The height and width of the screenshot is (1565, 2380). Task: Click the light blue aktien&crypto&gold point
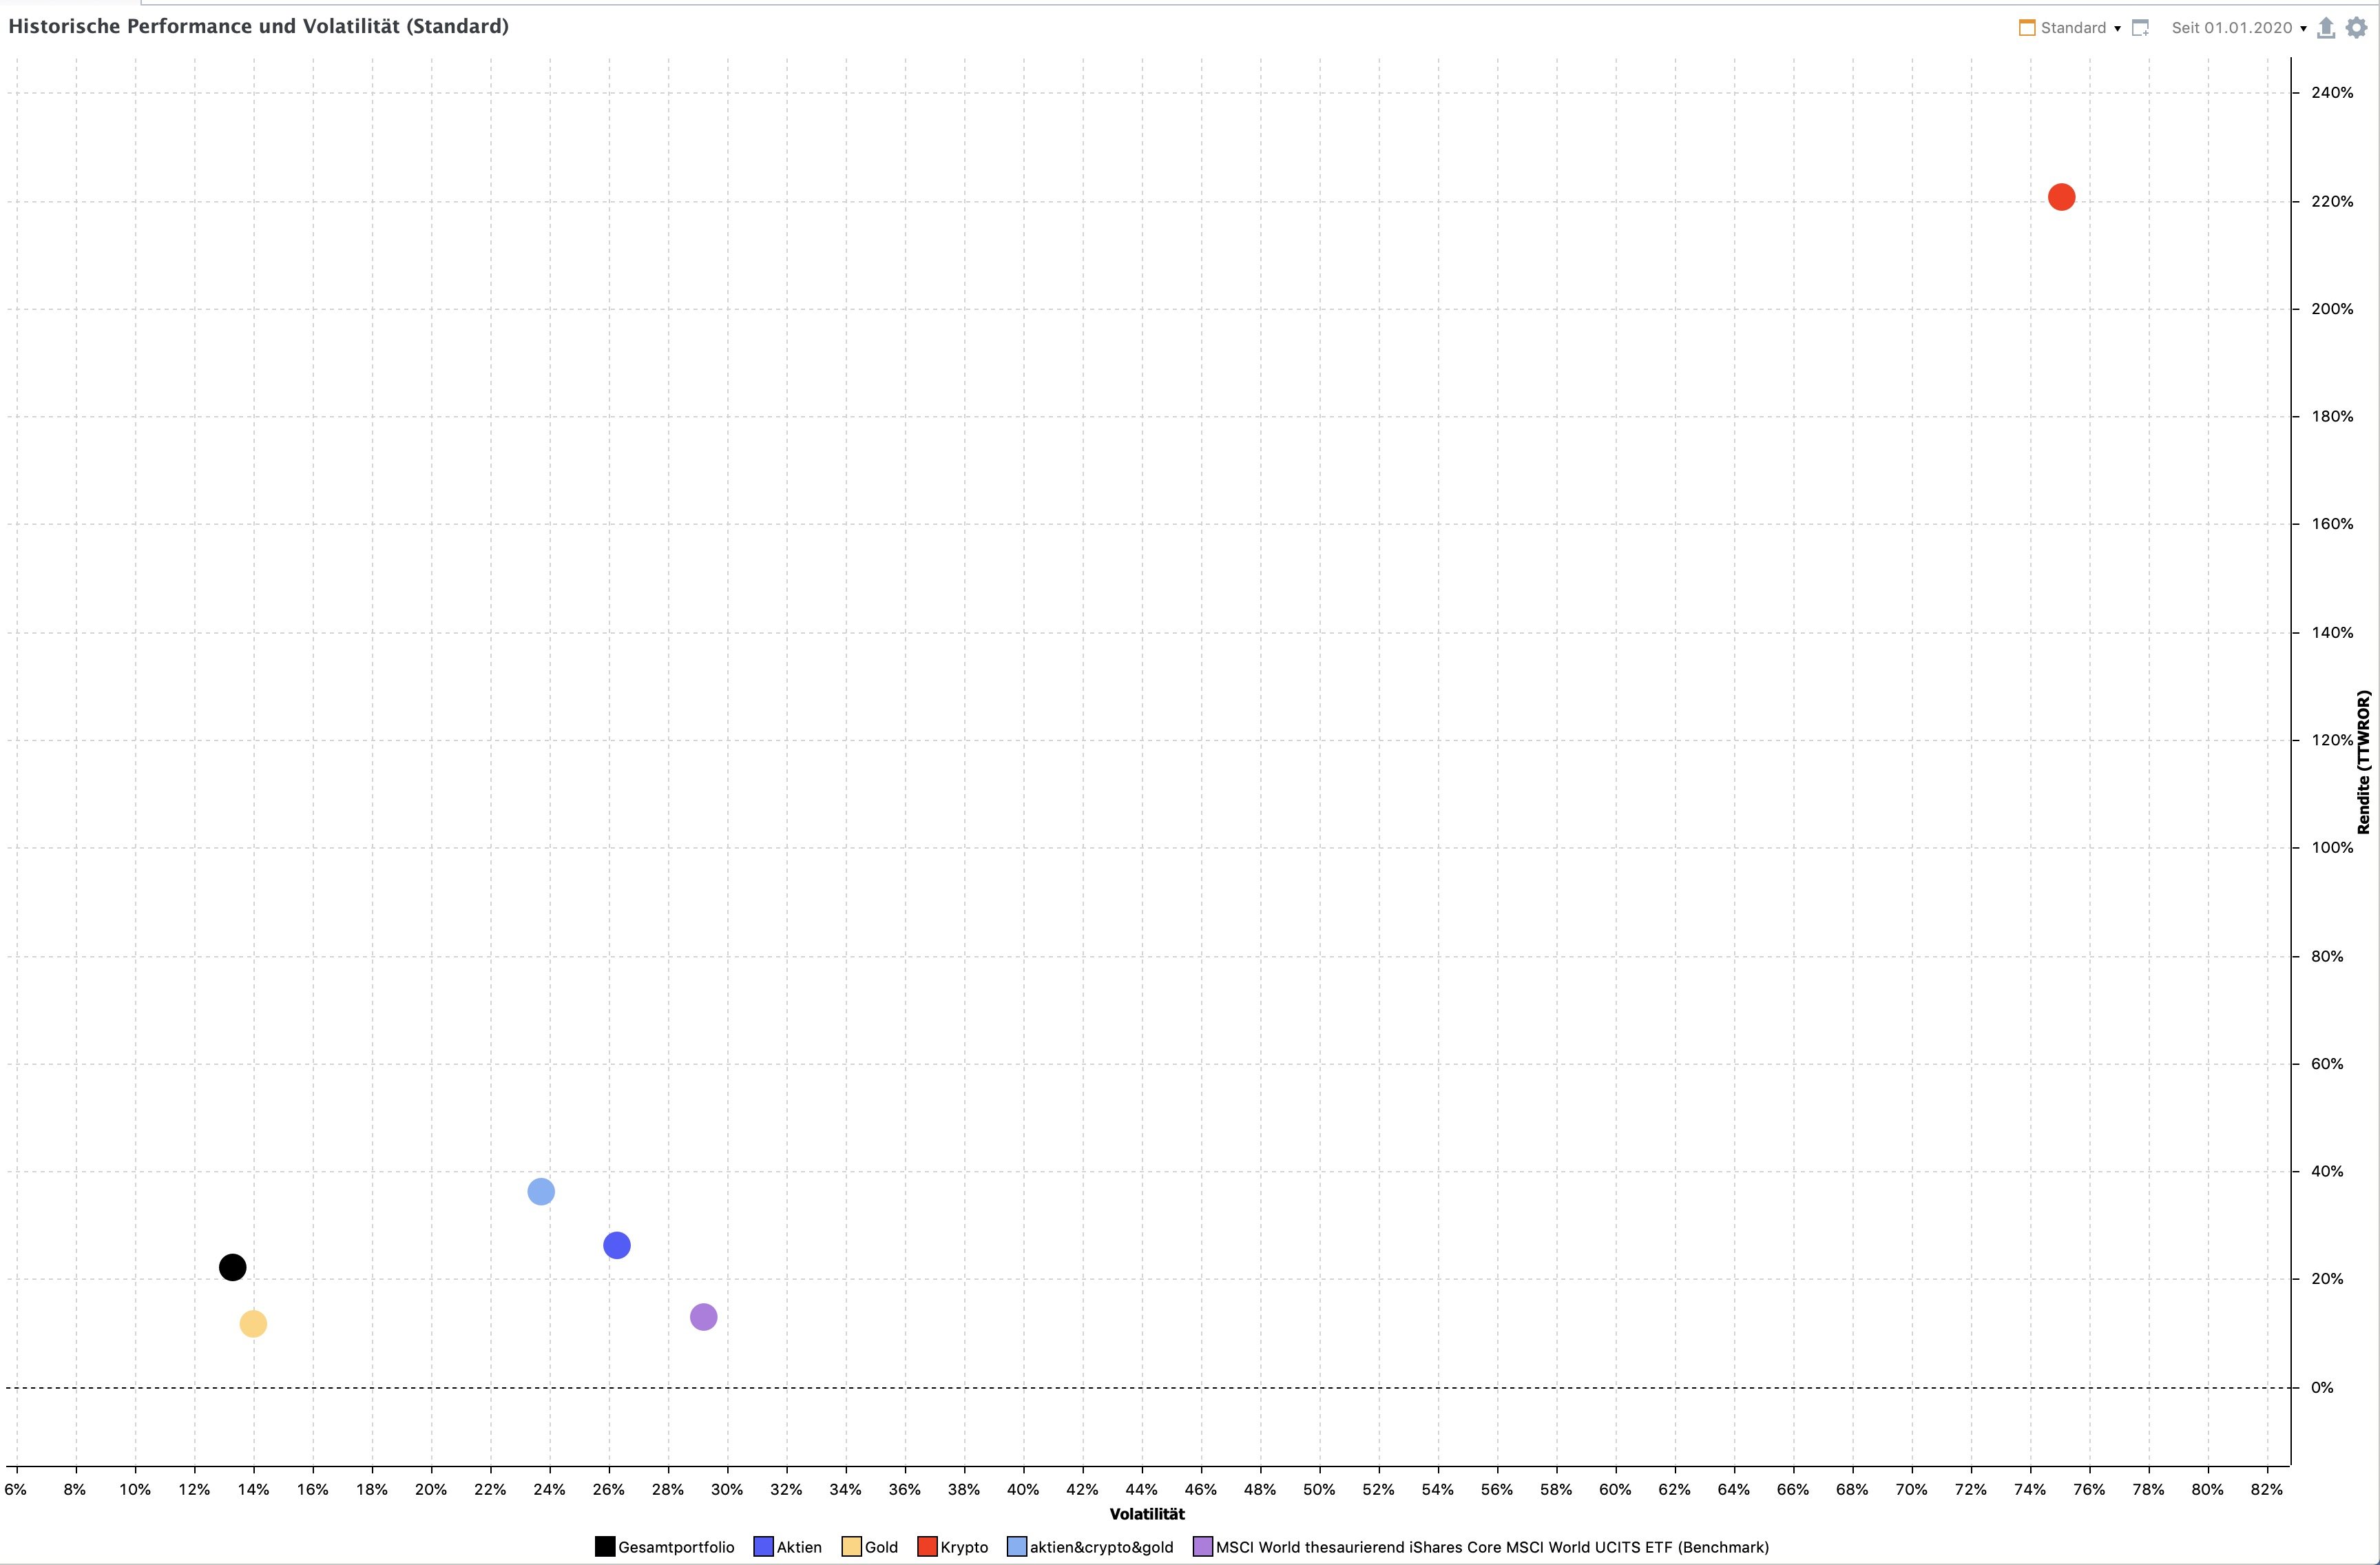[541, 1191]
